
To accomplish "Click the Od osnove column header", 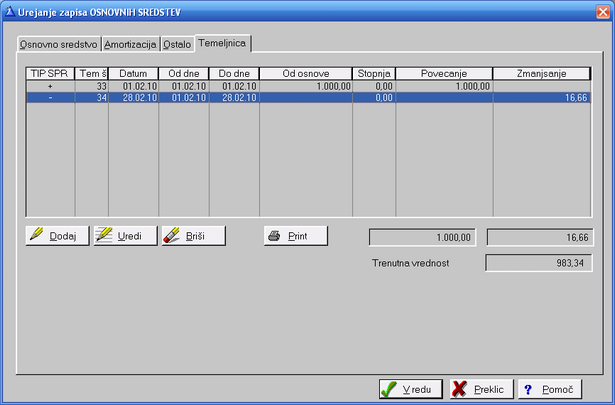I will [306, 74].
